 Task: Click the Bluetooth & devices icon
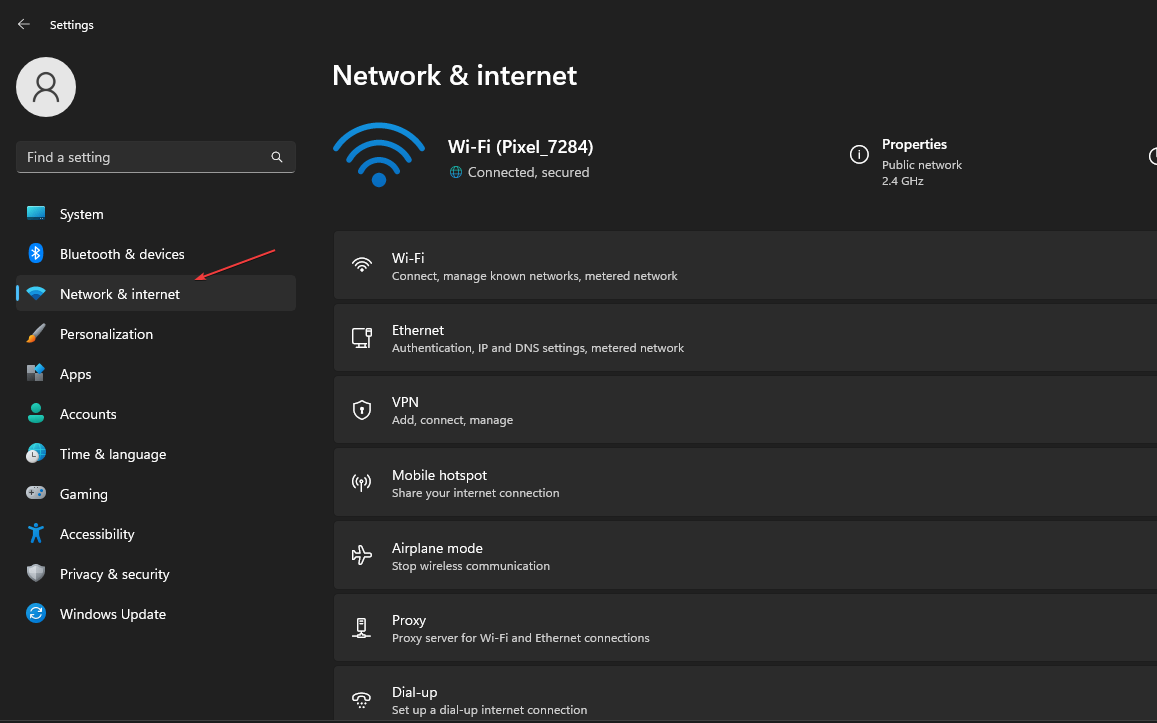(x=36, y=254)
